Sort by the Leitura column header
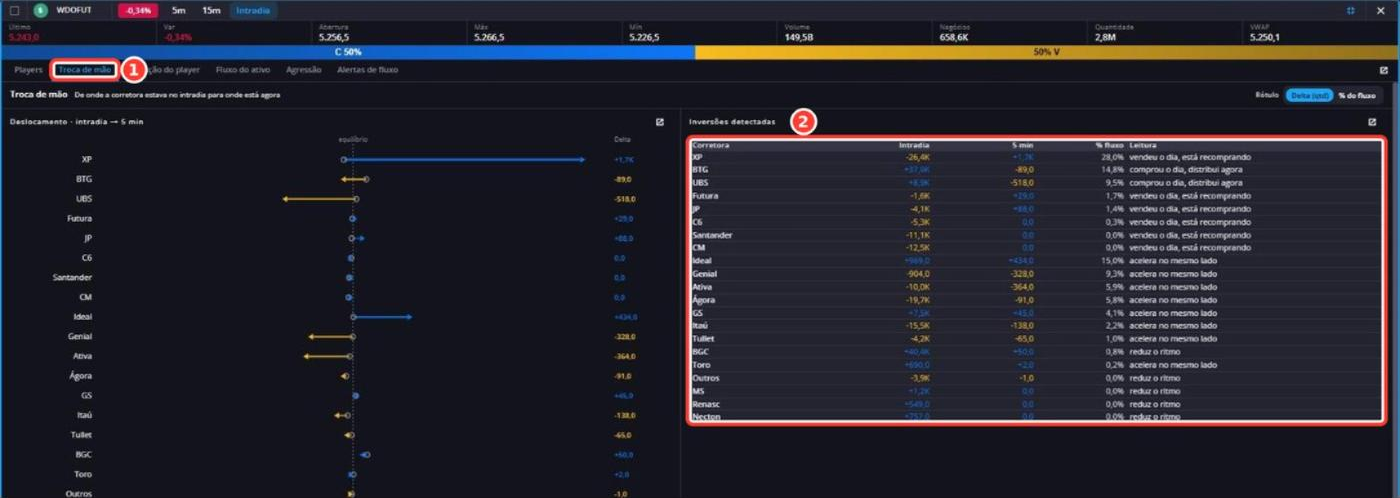This screenshot has width=1400, height=498. pos(1142,145)
